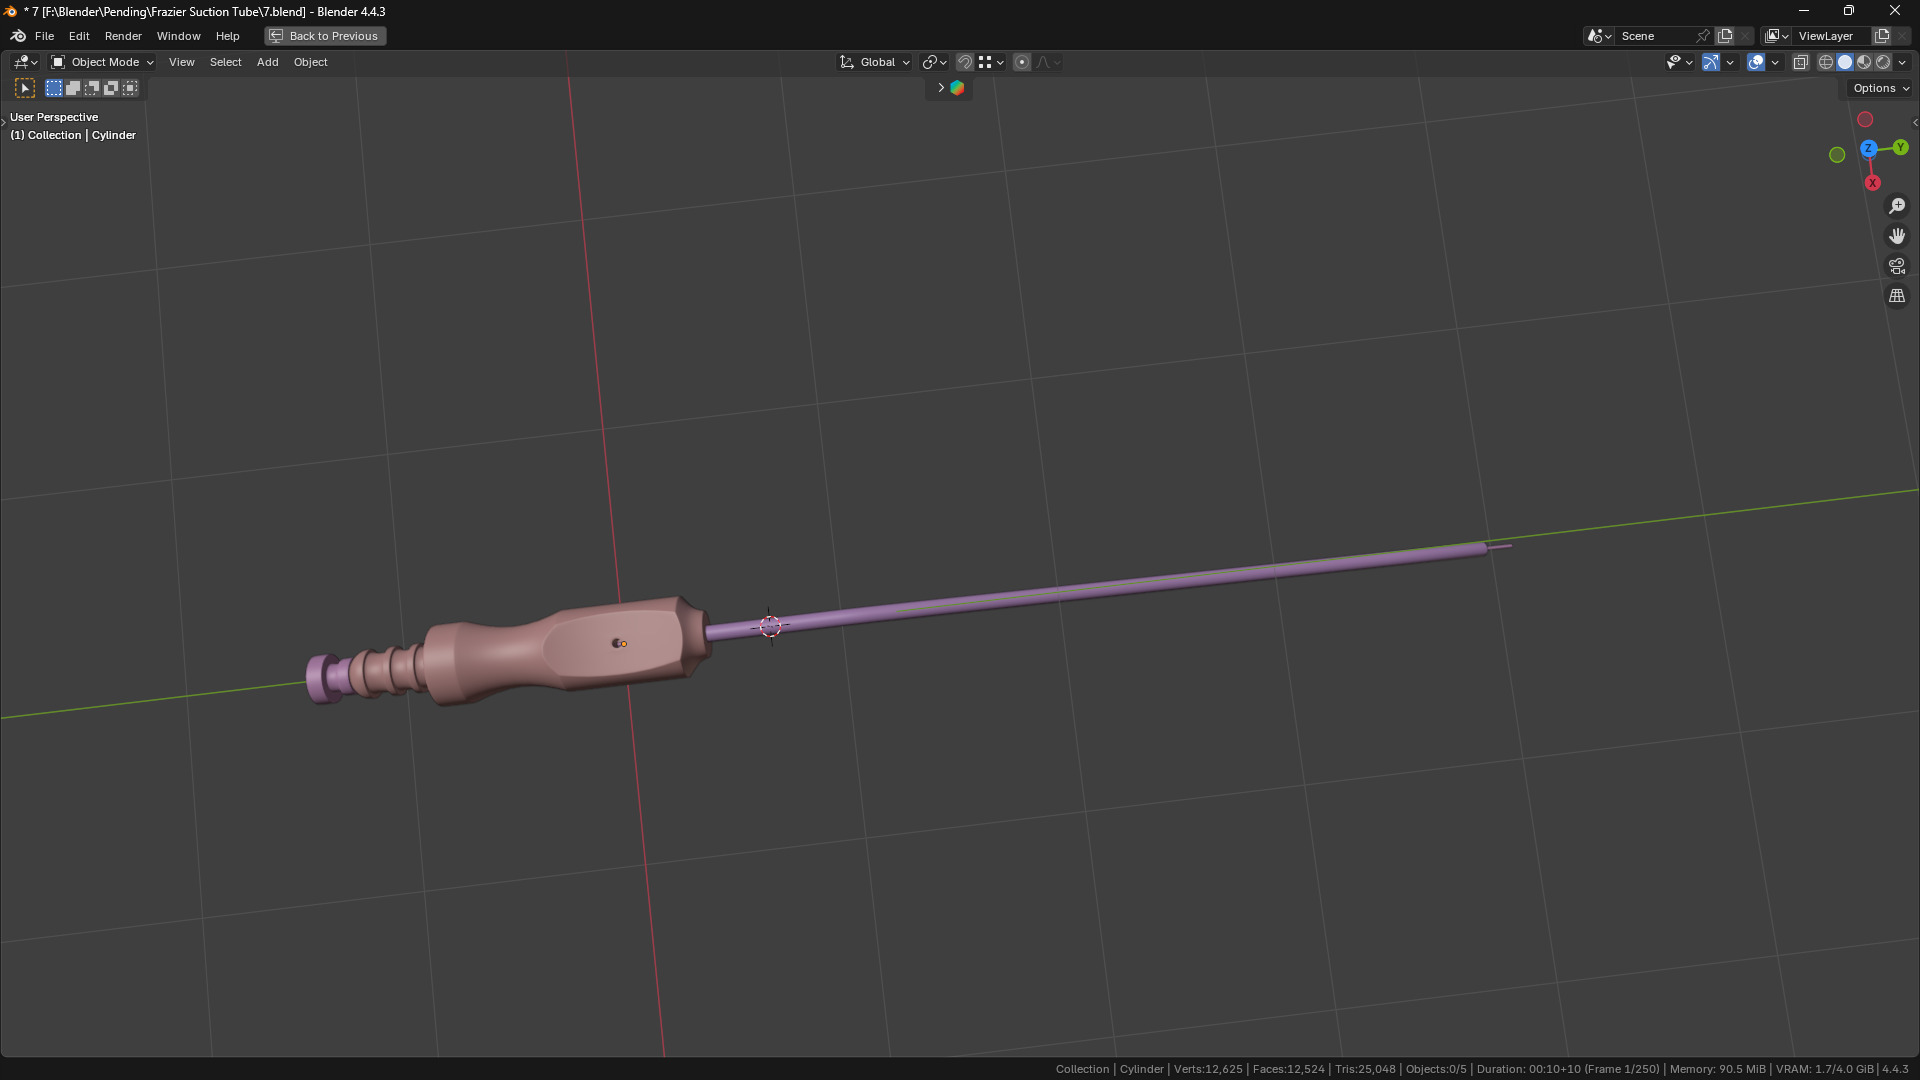
Task: Click the green Y axis gizmo
Action: [x=1900, y=147]
